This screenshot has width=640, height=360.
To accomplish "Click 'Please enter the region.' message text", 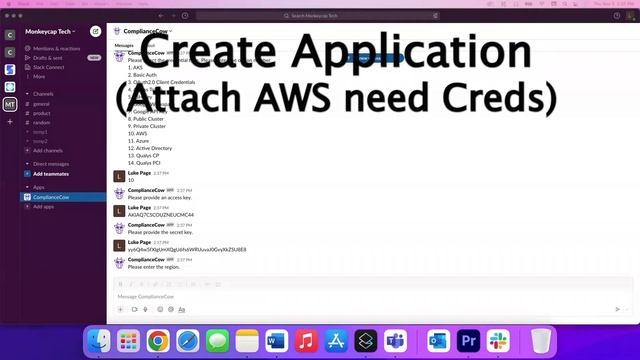I will [x=154, y=267].
